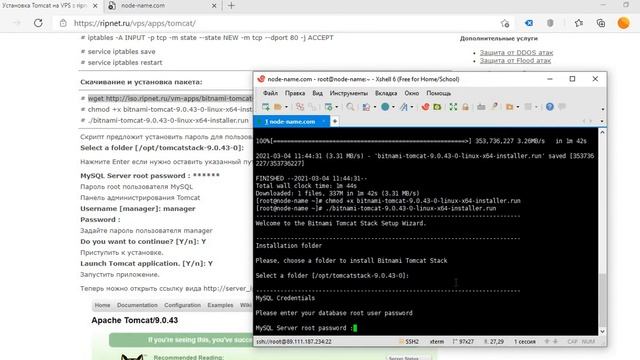Image resolution: width=640 pixels, height=360 pixels.
Task: Open the browser Favorites star icon
Action: (579, 23)
